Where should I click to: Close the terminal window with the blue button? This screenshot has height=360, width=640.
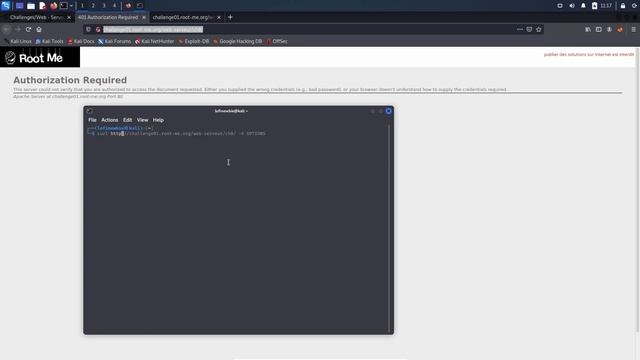[x=389, y=111]
